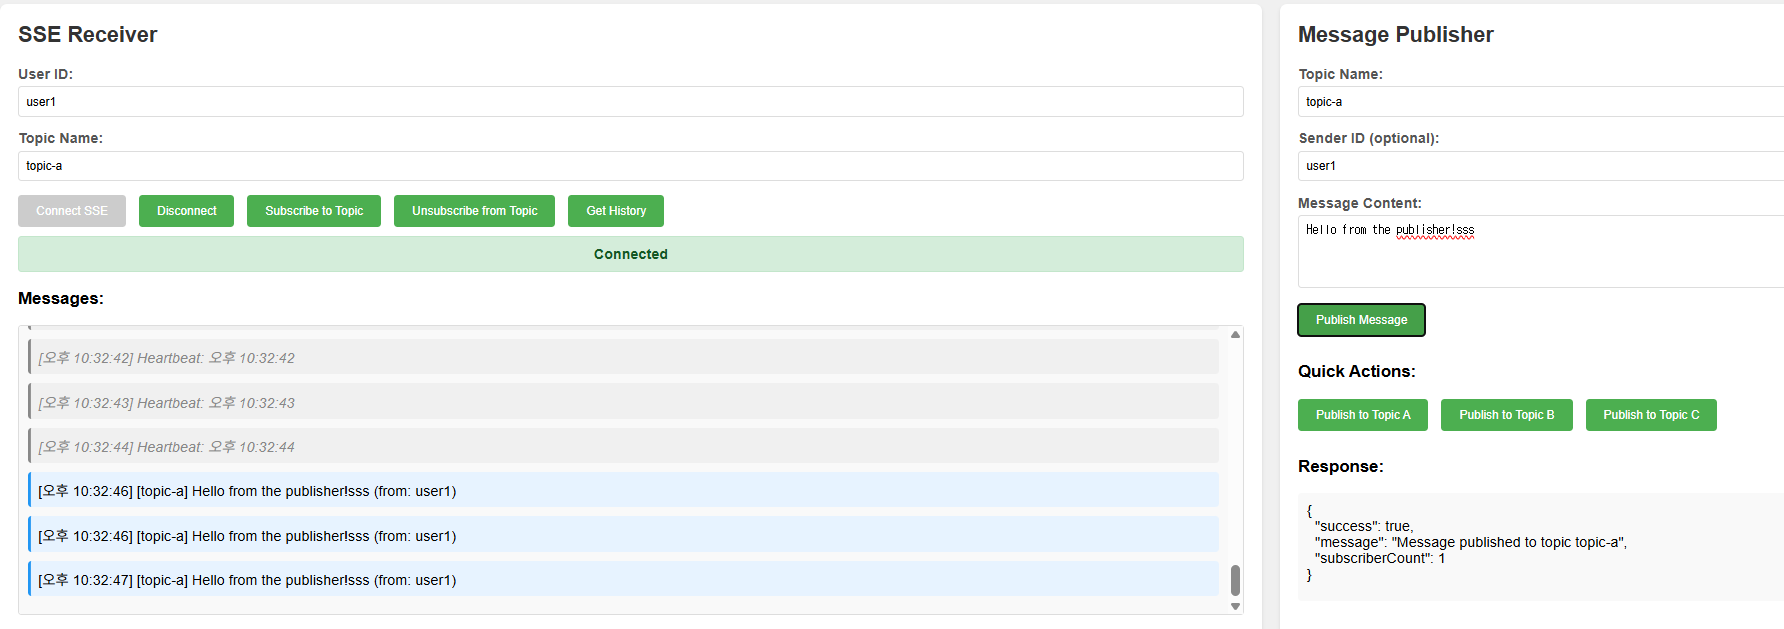The height and width of the screenshot is (629, 1784).
Task: Click the messages list scroll-up arrow
Action: [x=1235, y=335]
